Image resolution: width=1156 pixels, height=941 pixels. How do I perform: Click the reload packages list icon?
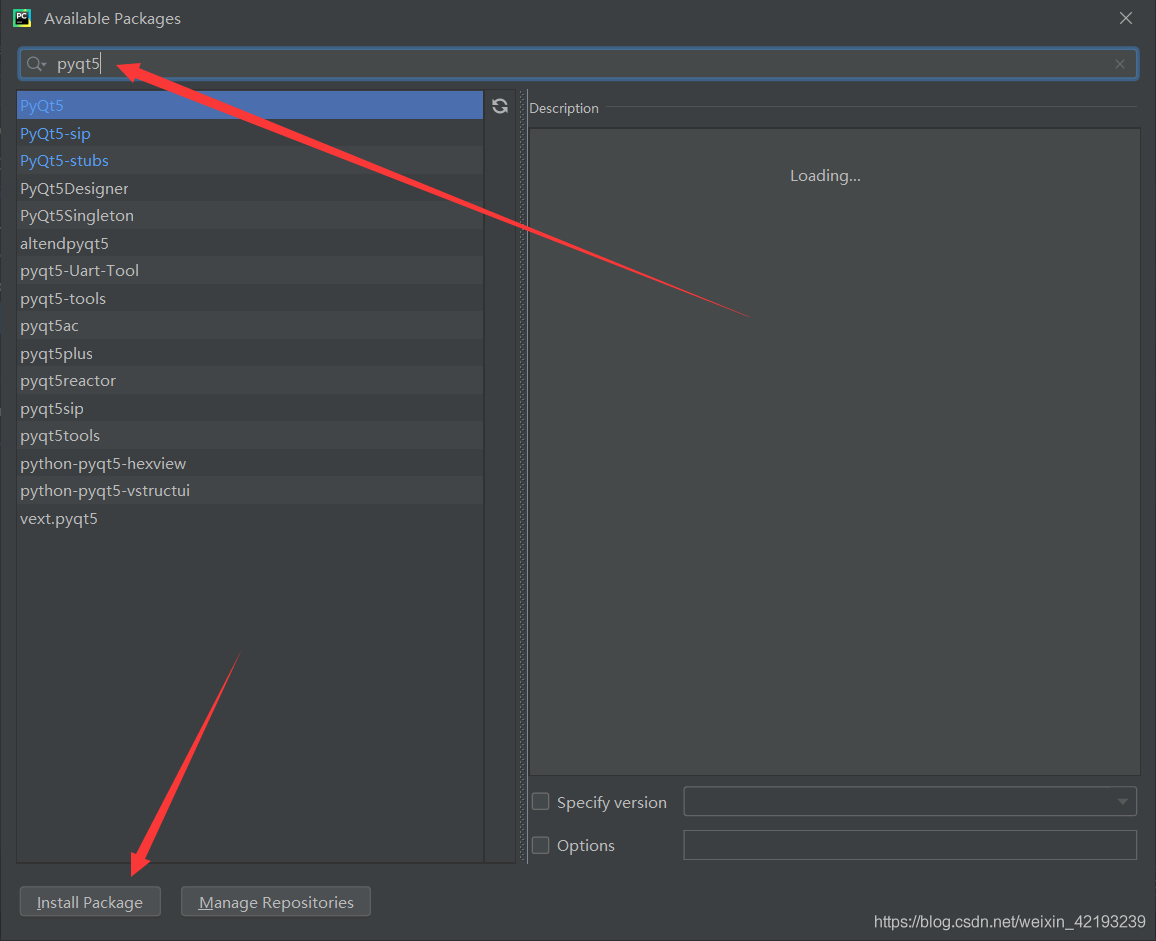500,106
